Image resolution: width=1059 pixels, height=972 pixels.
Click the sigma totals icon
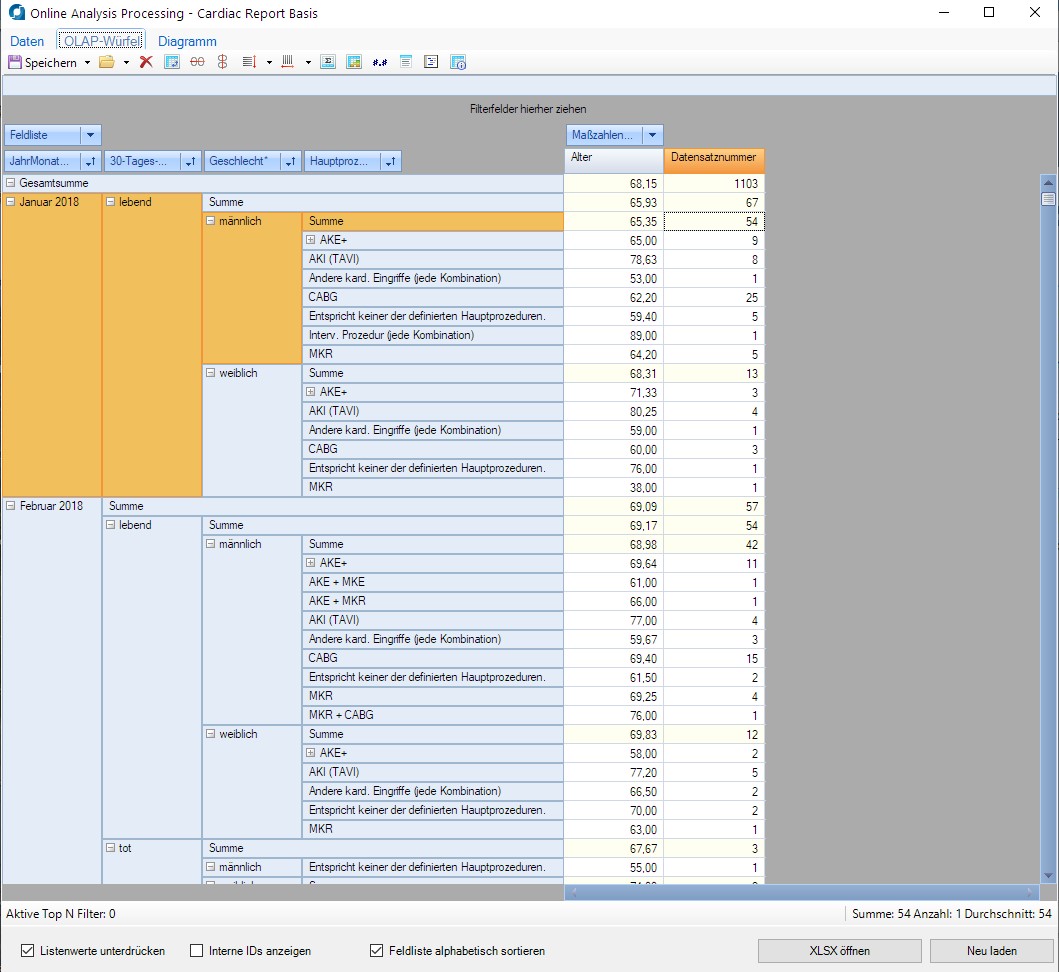[x=328, y=62]
